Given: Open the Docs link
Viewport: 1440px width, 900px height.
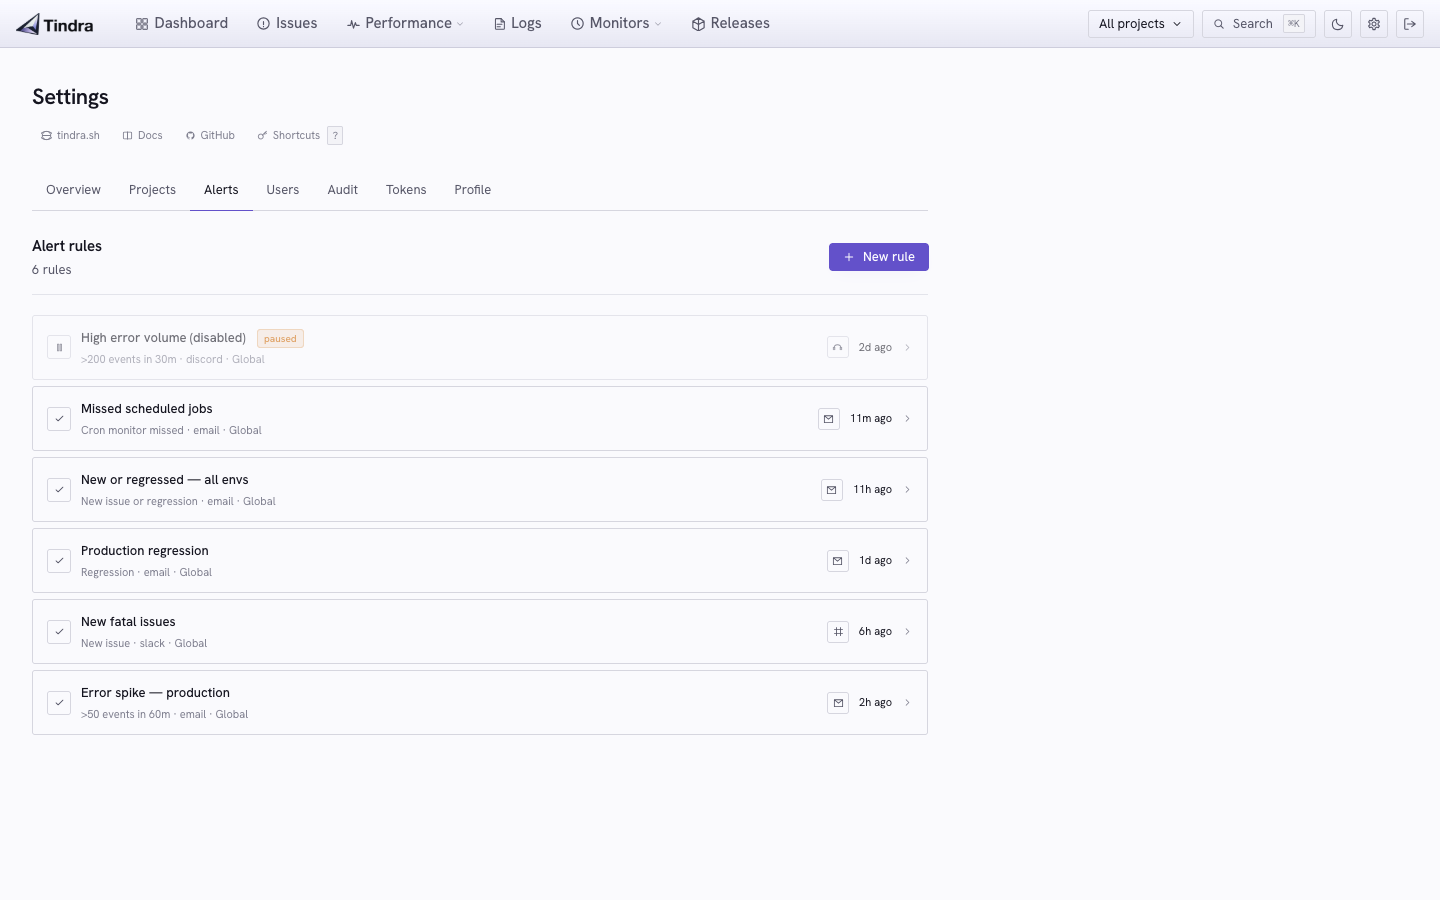Looking at the screenshot, I should (x=142, y=135).
